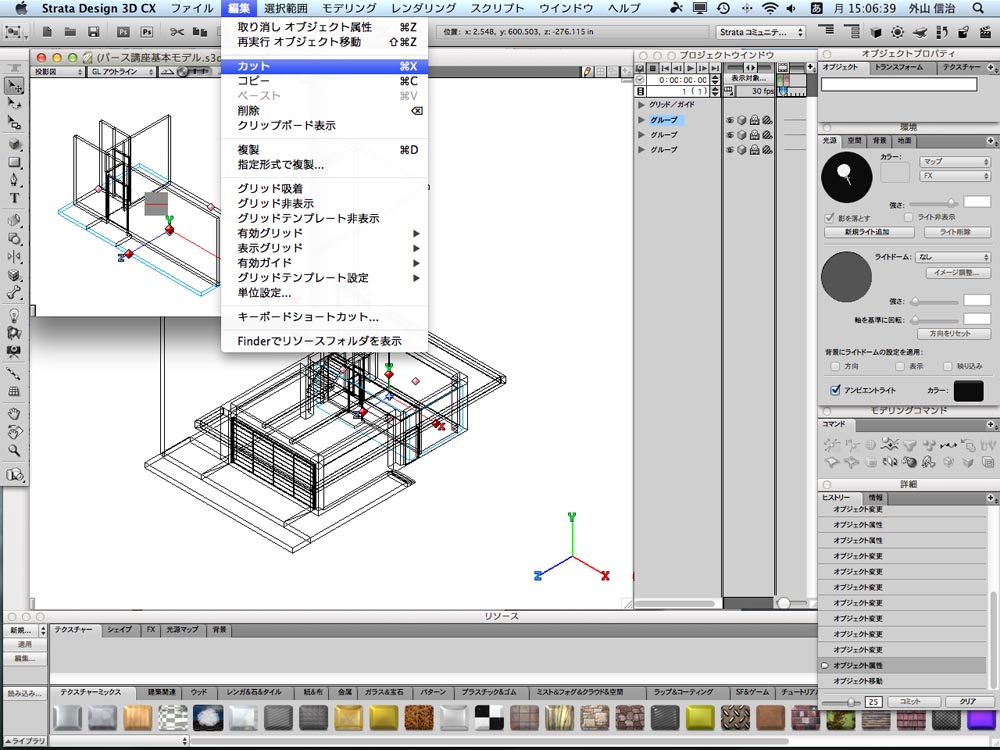
Task: Click the open folder icon
Action: 70,32
